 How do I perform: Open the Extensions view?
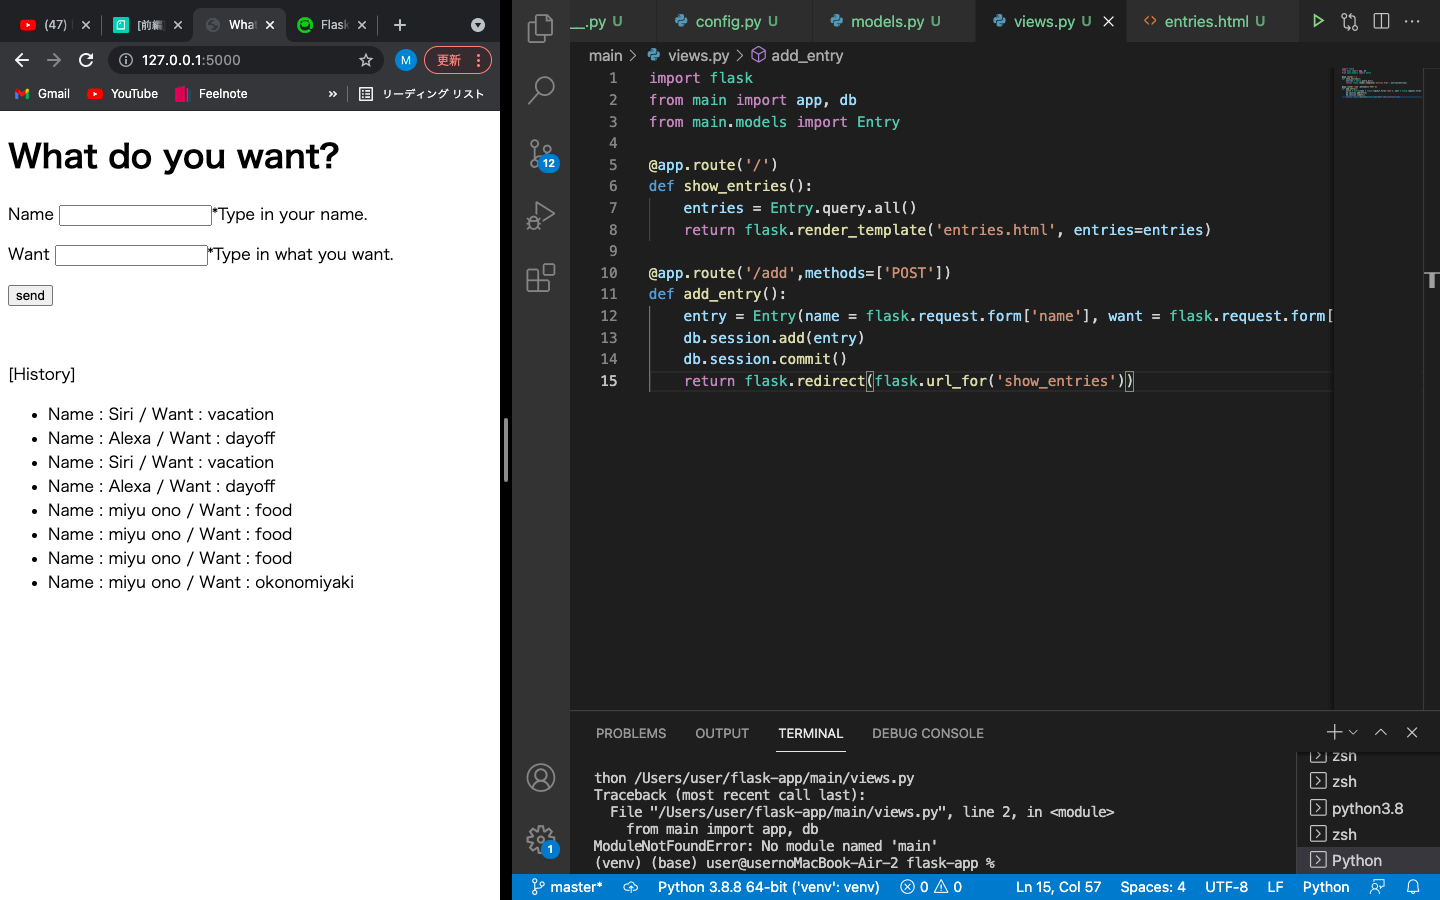click(x=540, y=277)
